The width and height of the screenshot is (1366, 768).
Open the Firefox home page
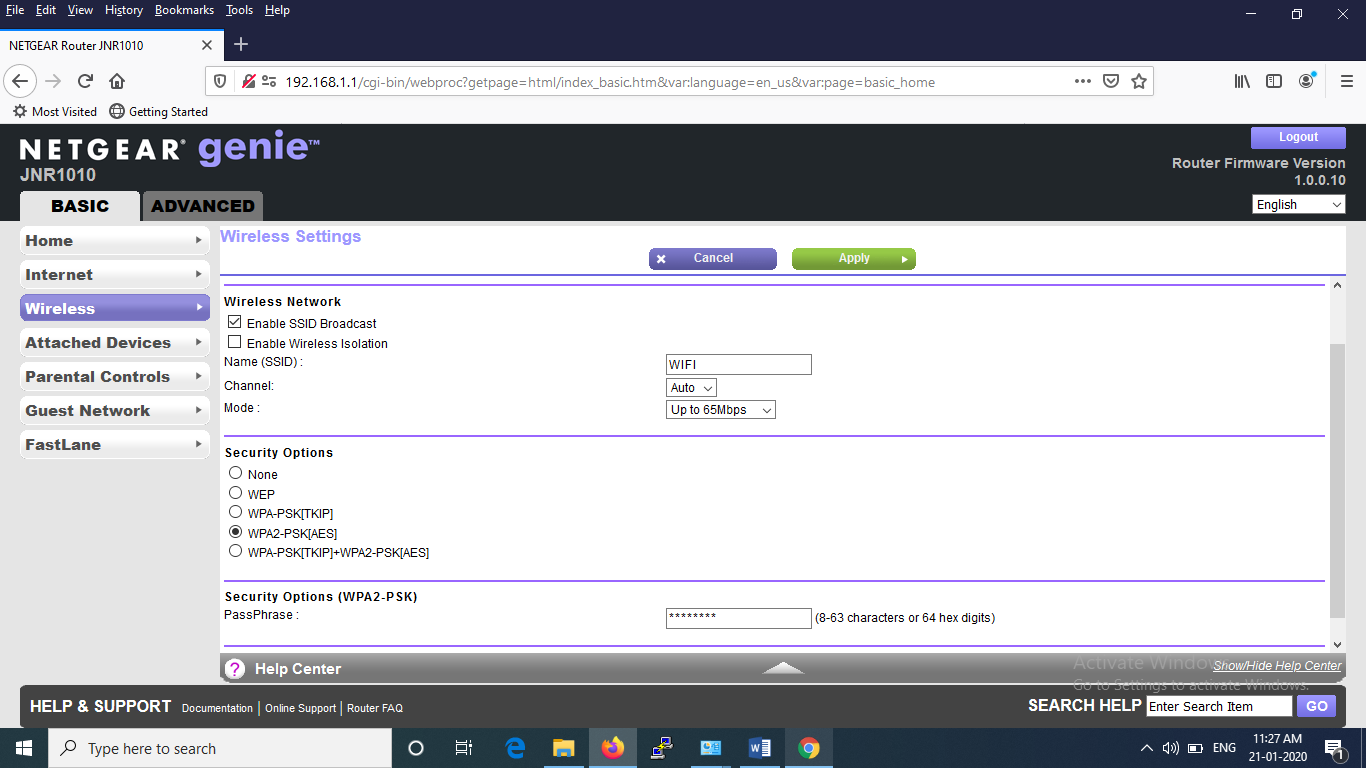click(x=117, y=81)
